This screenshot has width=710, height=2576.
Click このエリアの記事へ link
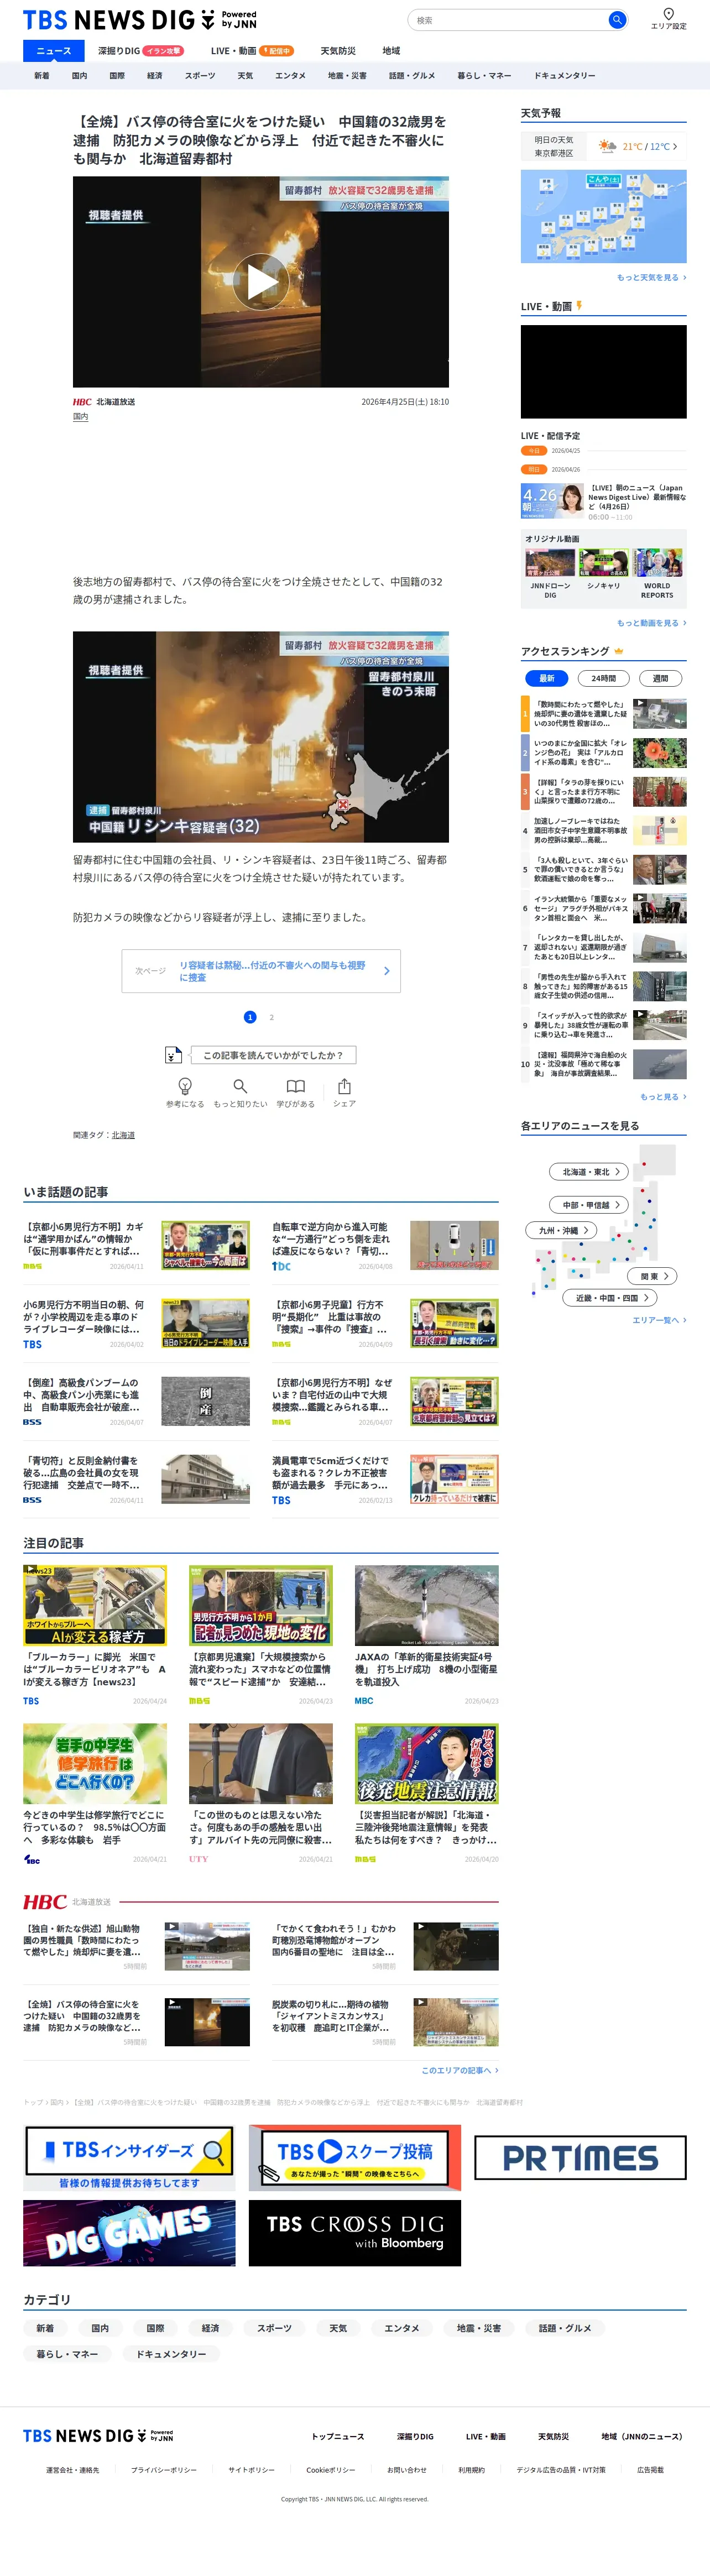point(459,2070)
